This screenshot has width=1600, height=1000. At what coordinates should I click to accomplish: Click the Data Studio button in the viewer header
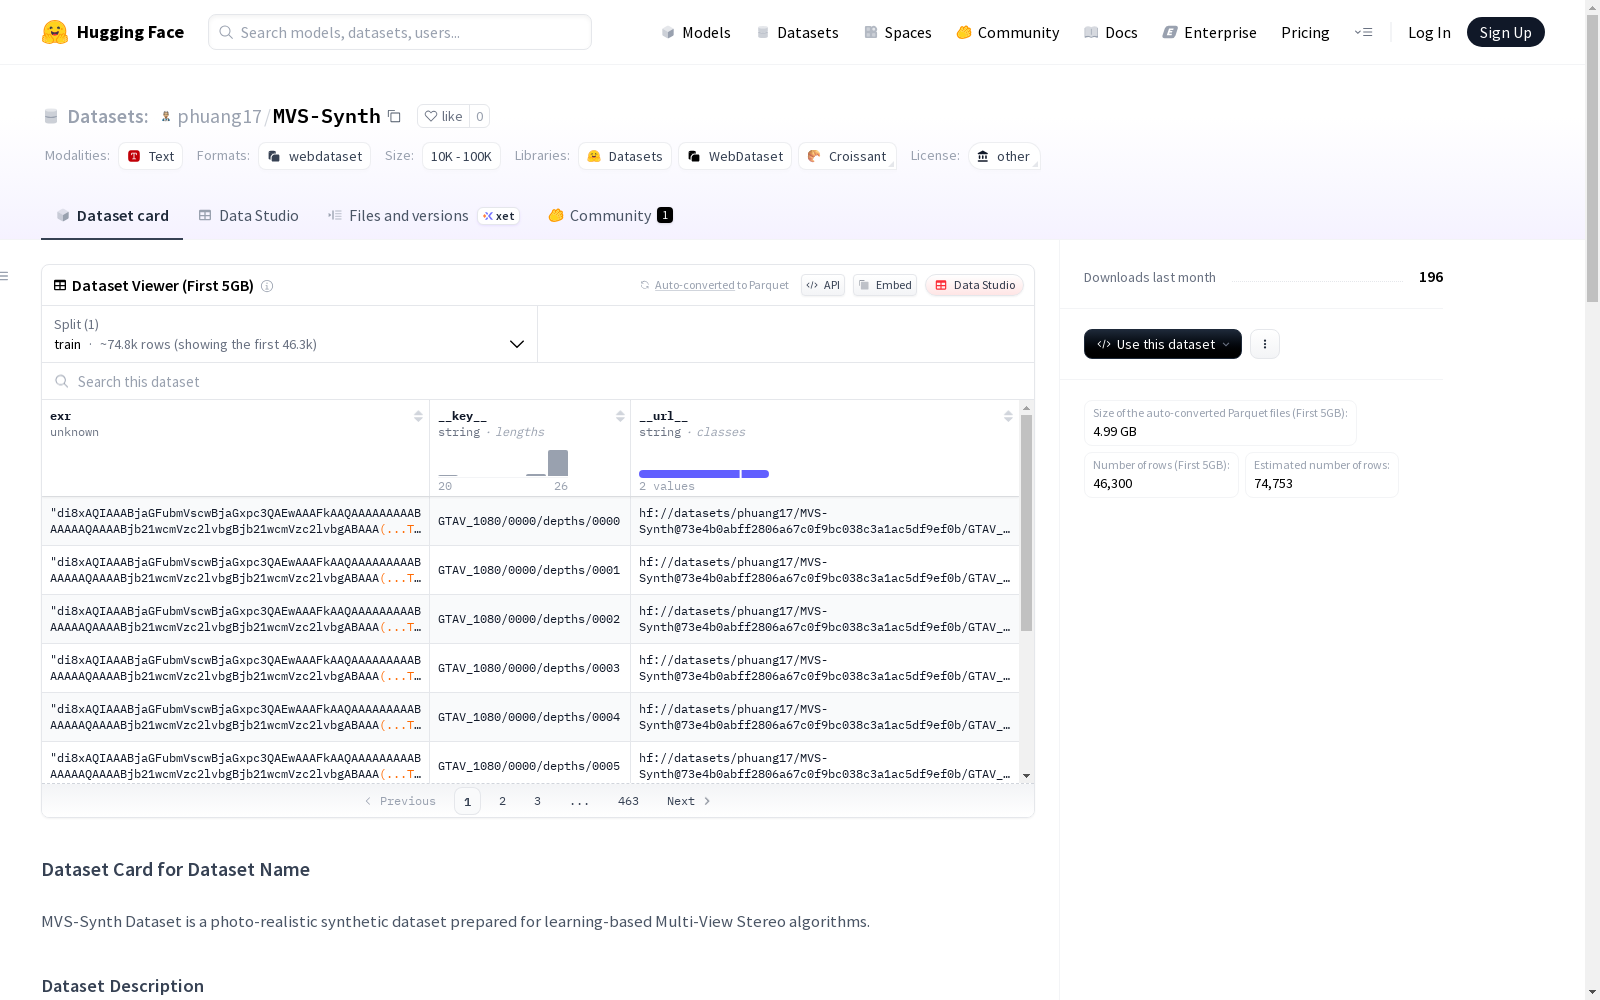coord(975,285)
